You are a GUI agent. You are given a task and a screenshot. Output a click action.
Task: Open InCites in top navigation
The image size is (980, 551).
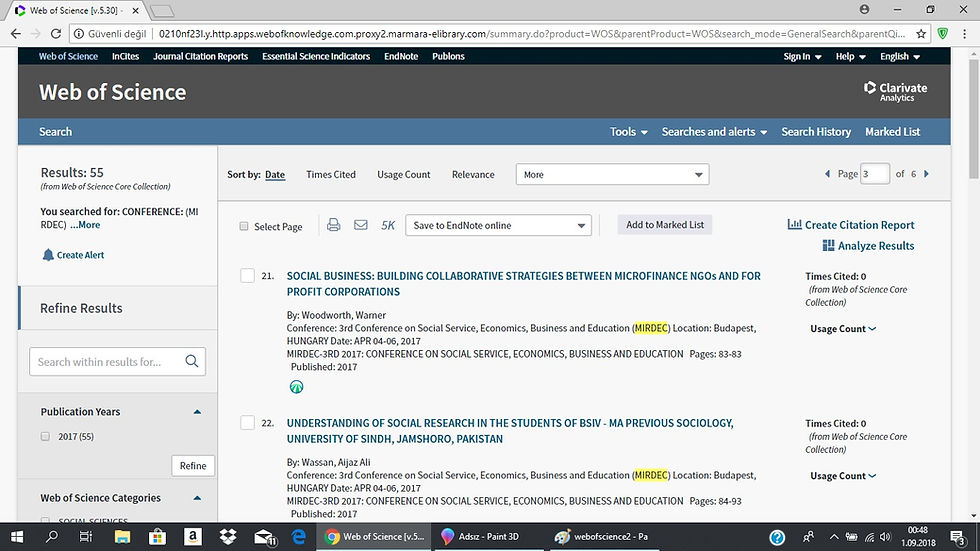coord(125,56)
